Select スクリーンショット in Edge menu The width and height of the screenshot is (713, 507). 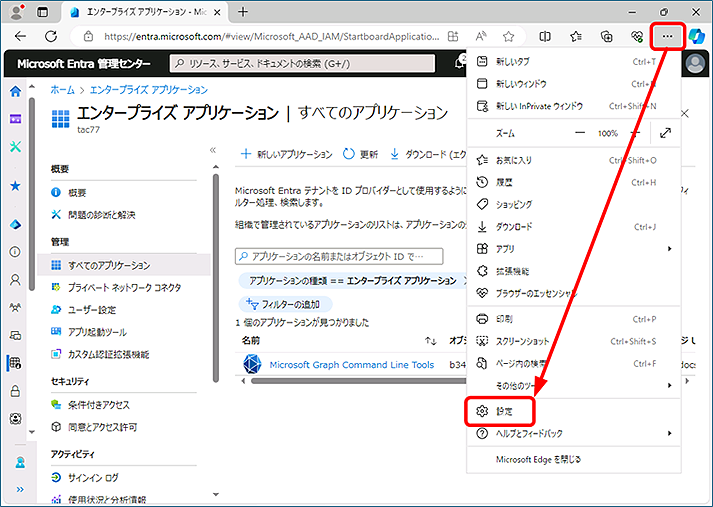pyautogui.click(x=573, y=341)
